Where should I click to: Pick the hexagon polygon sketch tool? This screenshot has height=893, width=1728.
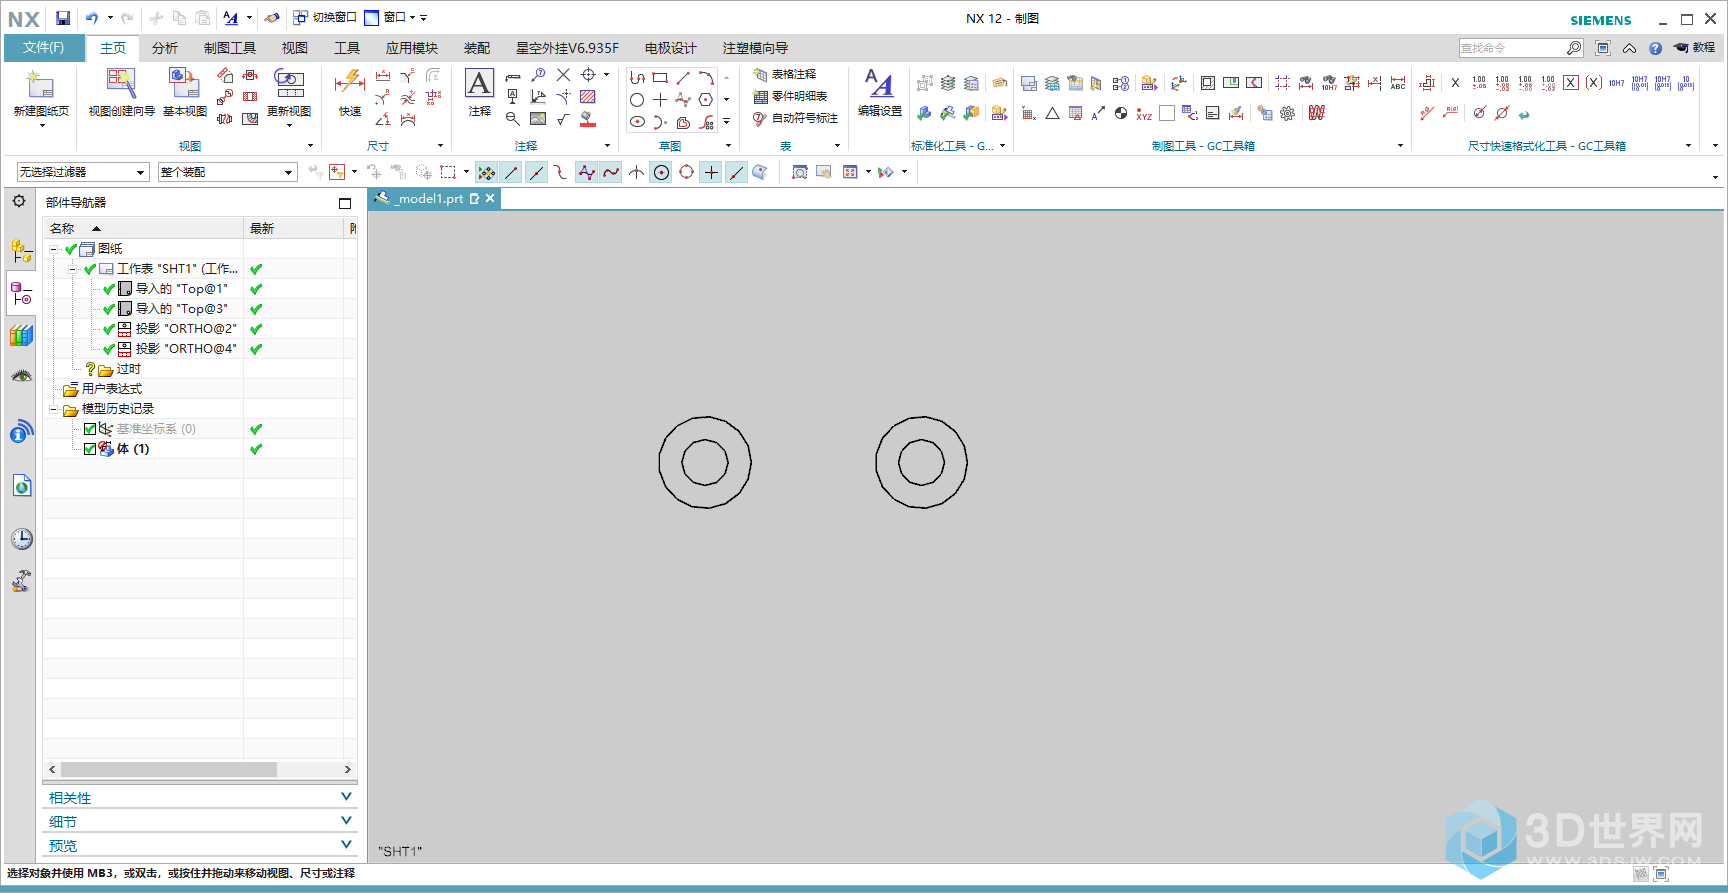[x=706, y=99]
